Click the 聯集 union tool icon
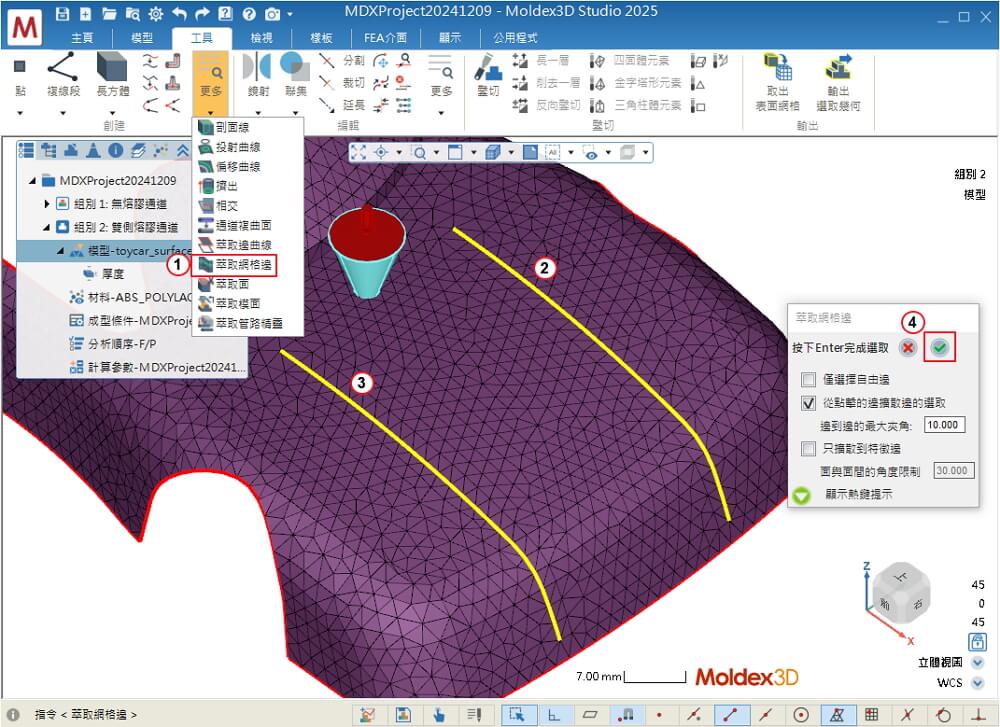This screenshot has height=727, width=1000. click(x=295, y=66)
